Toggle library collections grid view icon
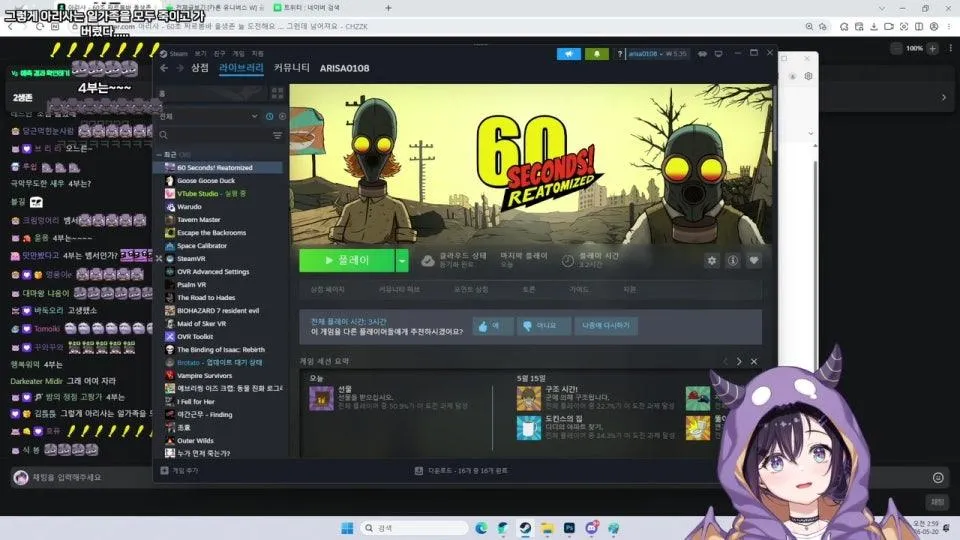This screenshot has width=960, height=540. click(277, 93)
